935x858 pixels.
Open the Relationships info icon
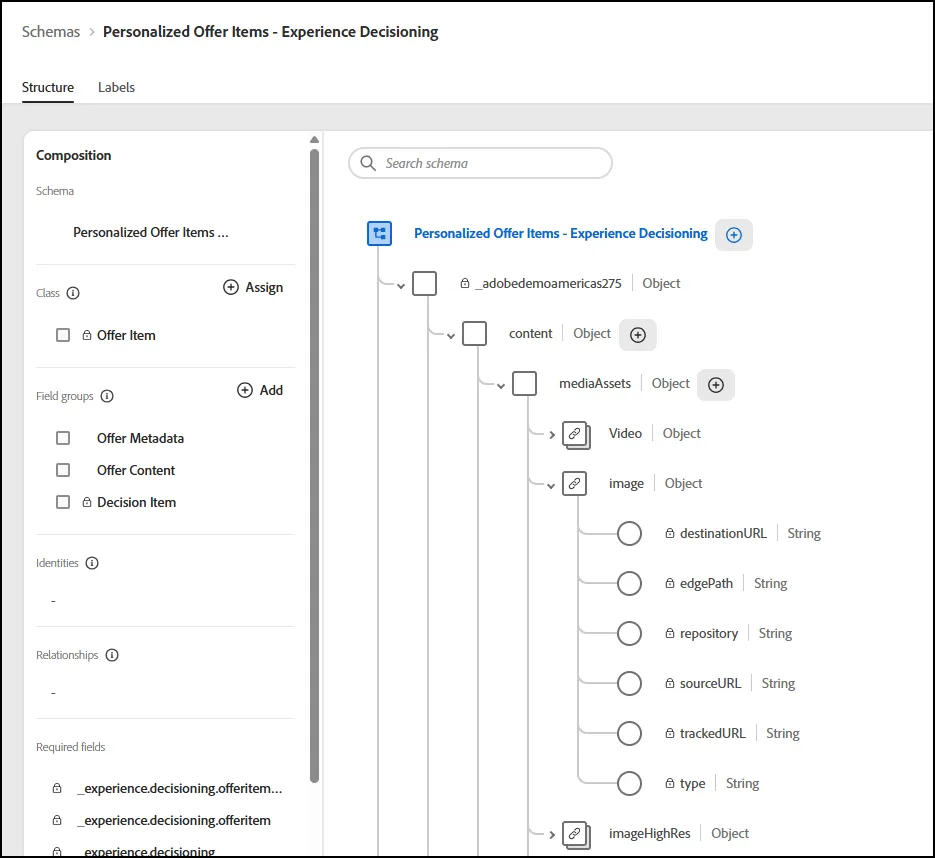tap(112, 655)
